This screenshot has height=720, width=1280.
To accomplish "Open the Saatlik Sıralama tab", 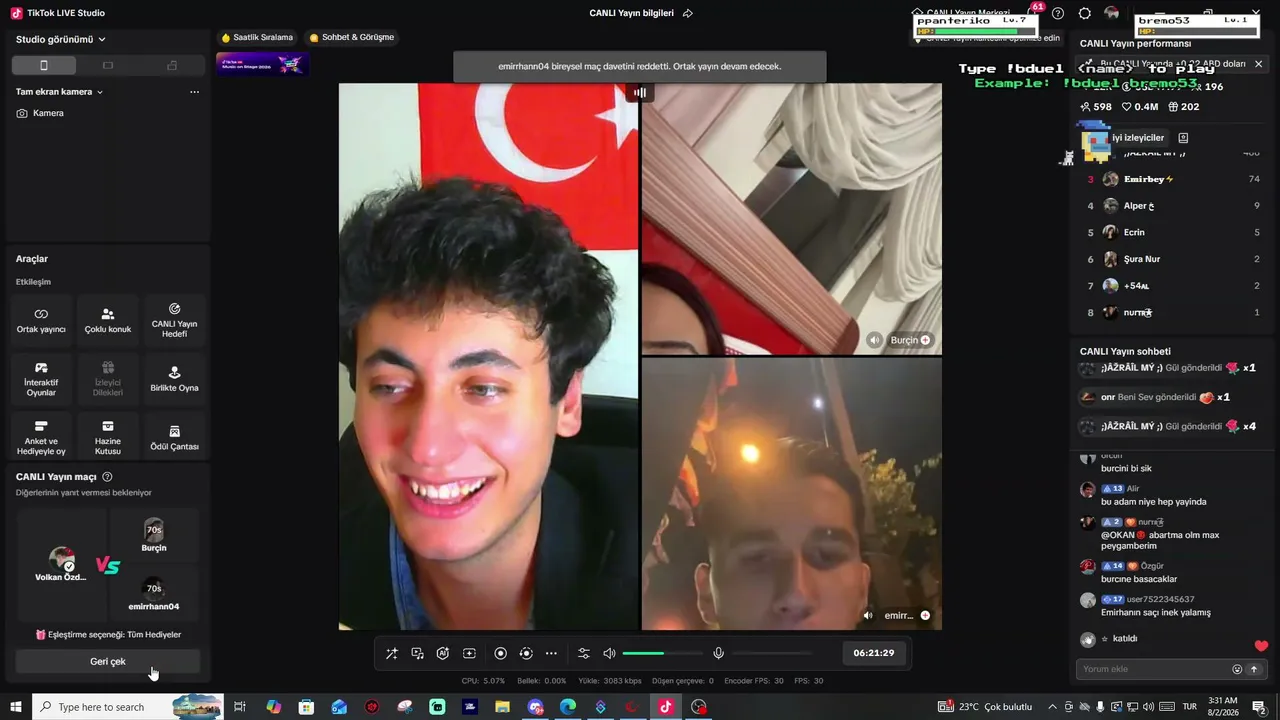I will click(x=258, y=38).
